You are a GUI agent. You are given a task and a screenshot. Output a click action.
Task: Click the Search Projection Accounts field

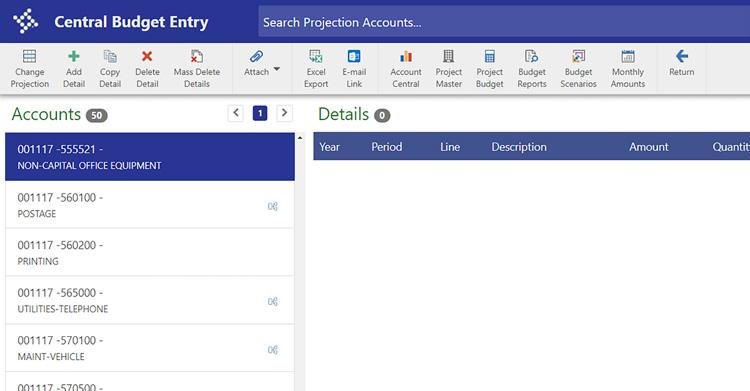click(x=504, y=22)
